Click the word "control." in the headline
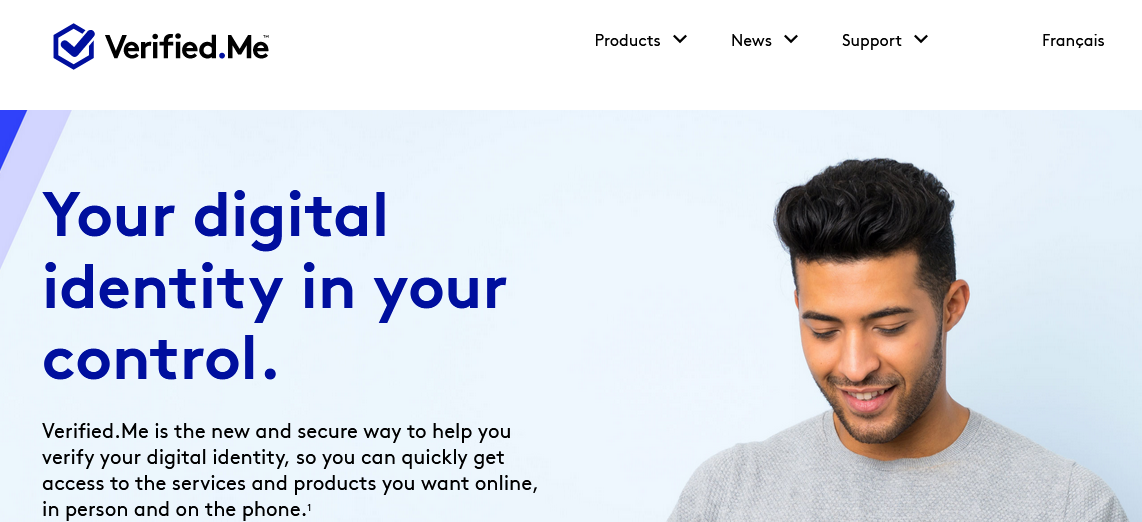1142x522 pixels. (160, 358)
